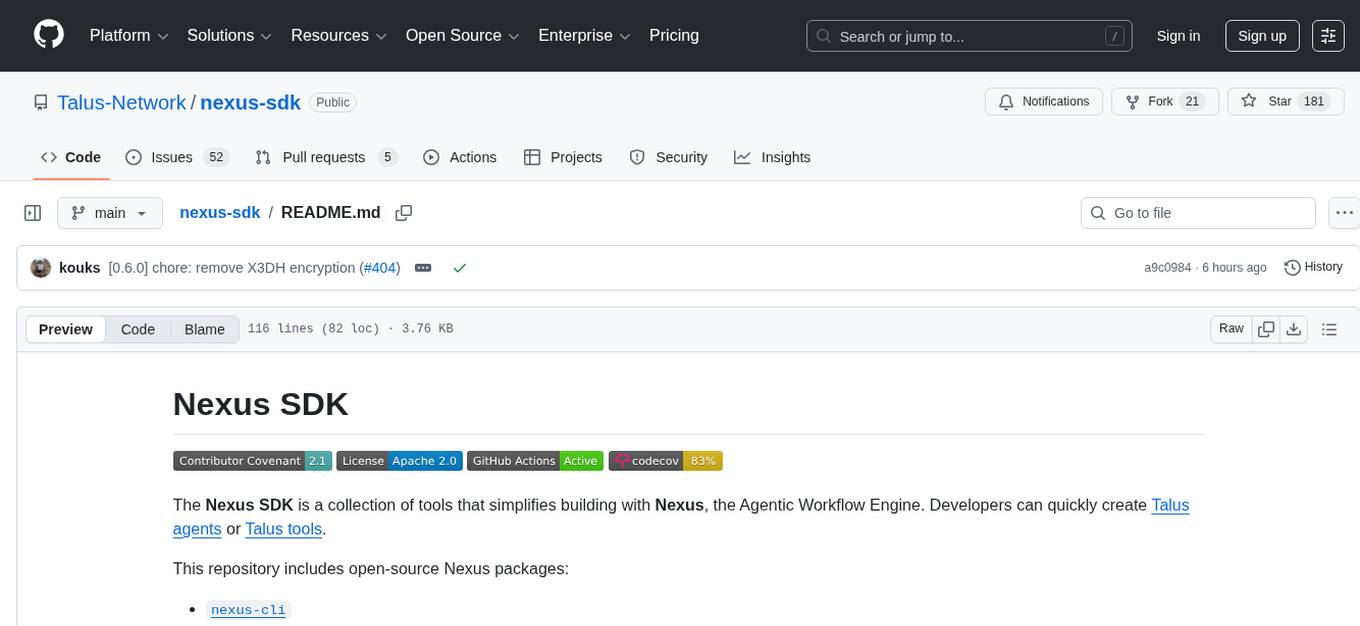
Task: Open file History for README.md
Action: tap(1313, 267)
